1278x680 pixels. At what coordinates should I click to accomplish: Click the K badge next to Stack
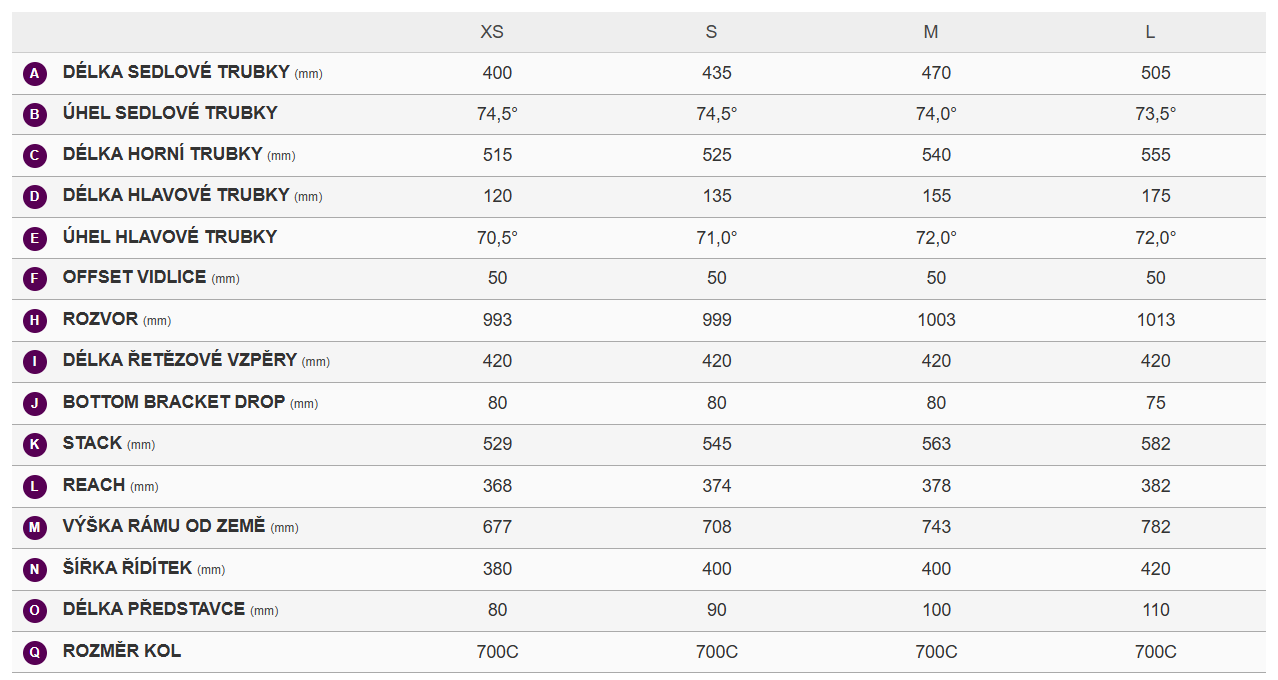coord(35,444)
